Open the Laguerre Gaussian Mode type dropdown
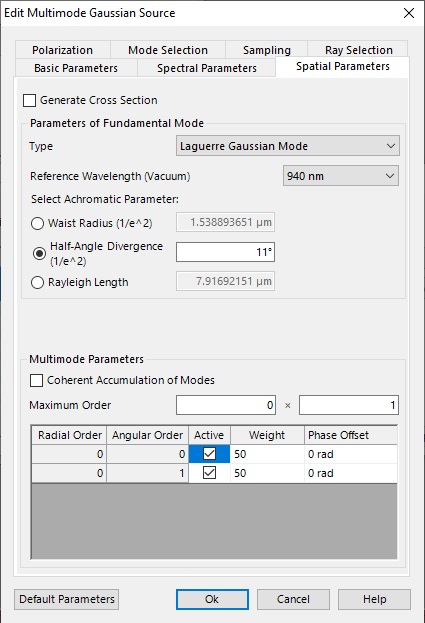425x623 pixels. click(x=288, y=146)
